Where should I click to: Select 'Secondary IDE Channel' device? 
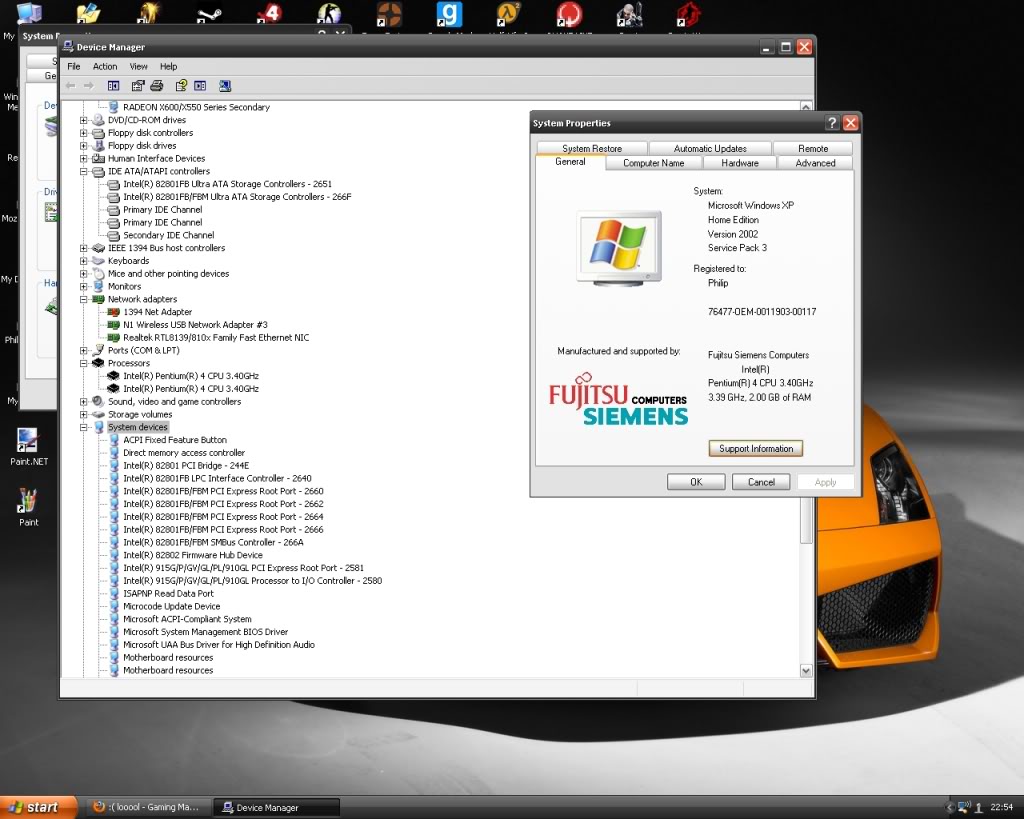[x=168, y=235]
